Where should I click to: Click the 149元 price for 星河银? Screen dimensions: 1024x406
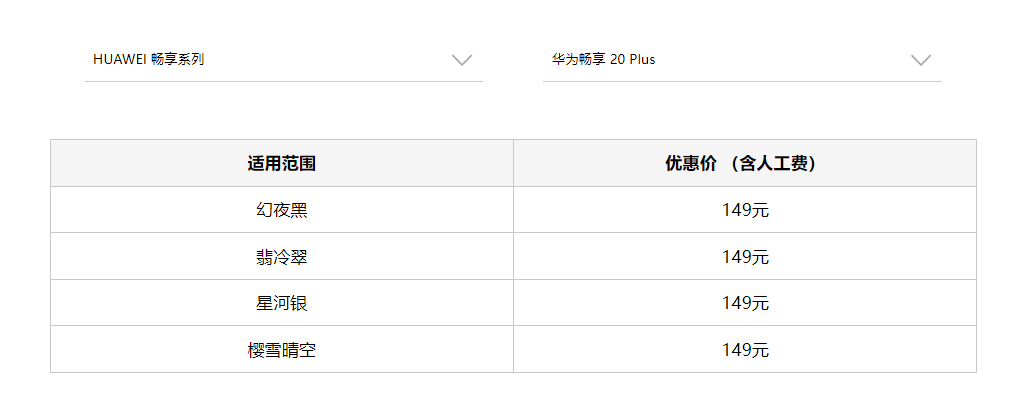pyautogui.click(x=745, y=303)
